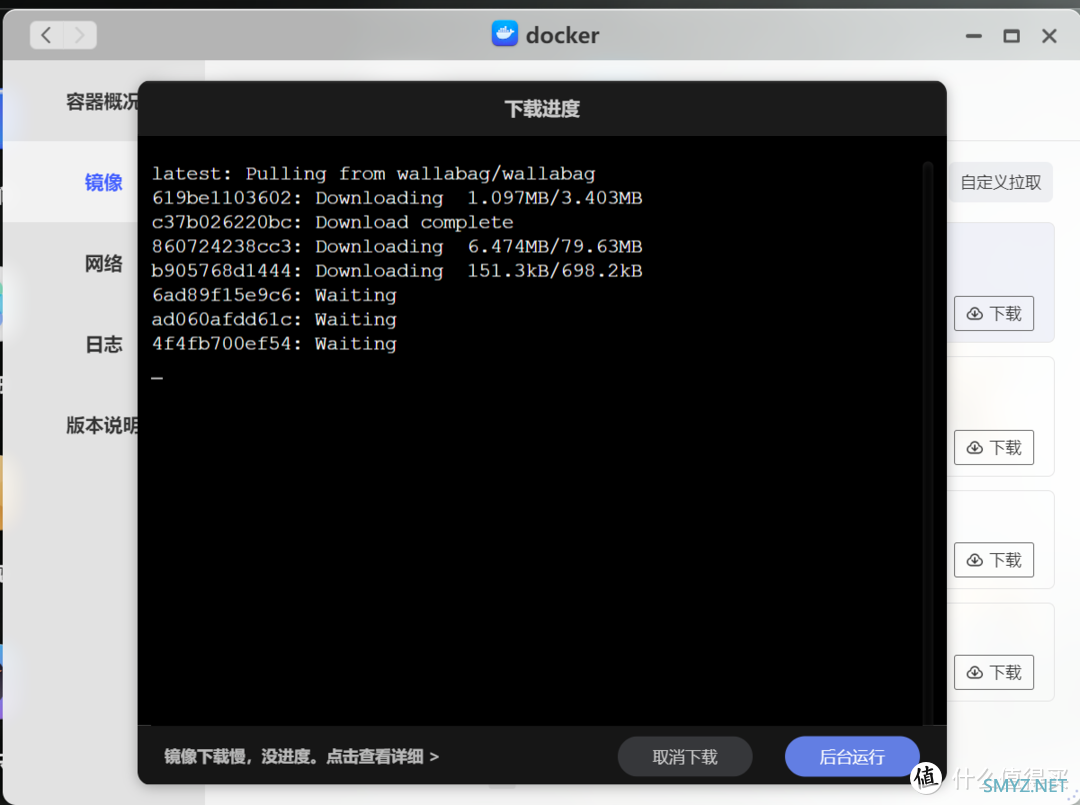Click the '4f4fb700ef54: Waiting' line
The width and height of the screenshot is (1080, 805).
click(274, 344)
